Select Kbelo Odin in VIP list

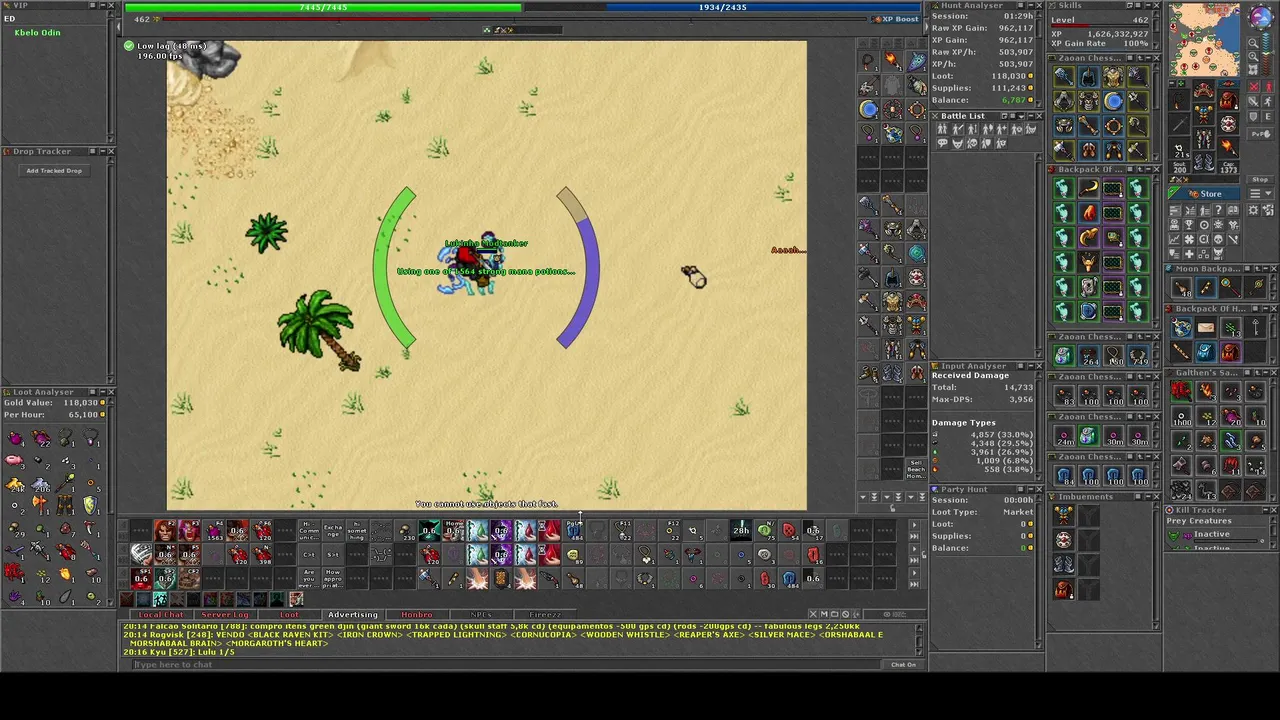click(37, 32)
